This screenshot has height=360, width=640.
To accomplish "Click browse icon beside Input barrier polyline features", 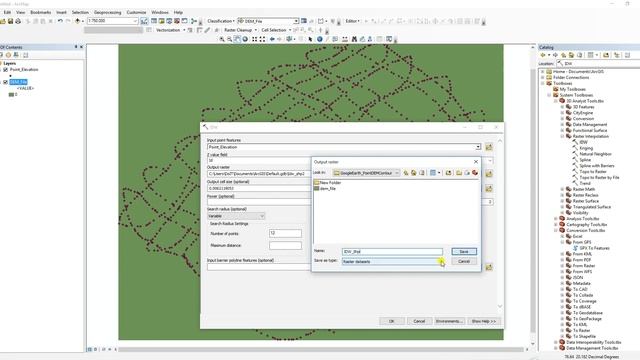I will [489, 267].
